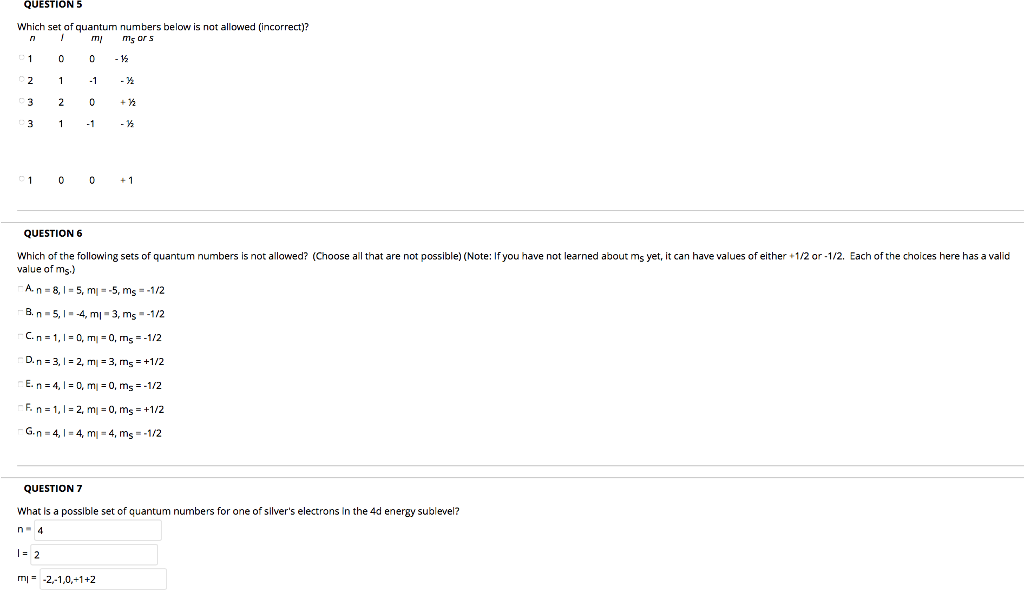1024x611 pixels.
Task: Check option D with ms = +1/2
Action: click(x=22, y=361)
